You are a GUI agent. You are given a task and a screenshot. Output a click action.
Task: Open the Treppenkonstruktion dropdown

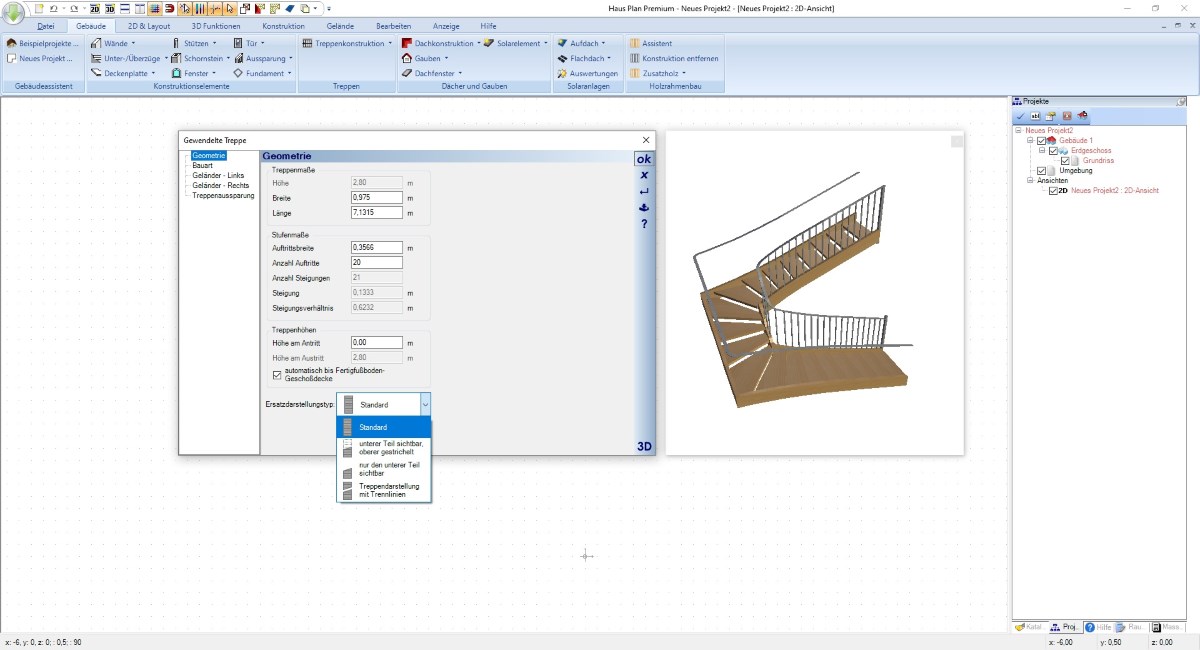390,44
